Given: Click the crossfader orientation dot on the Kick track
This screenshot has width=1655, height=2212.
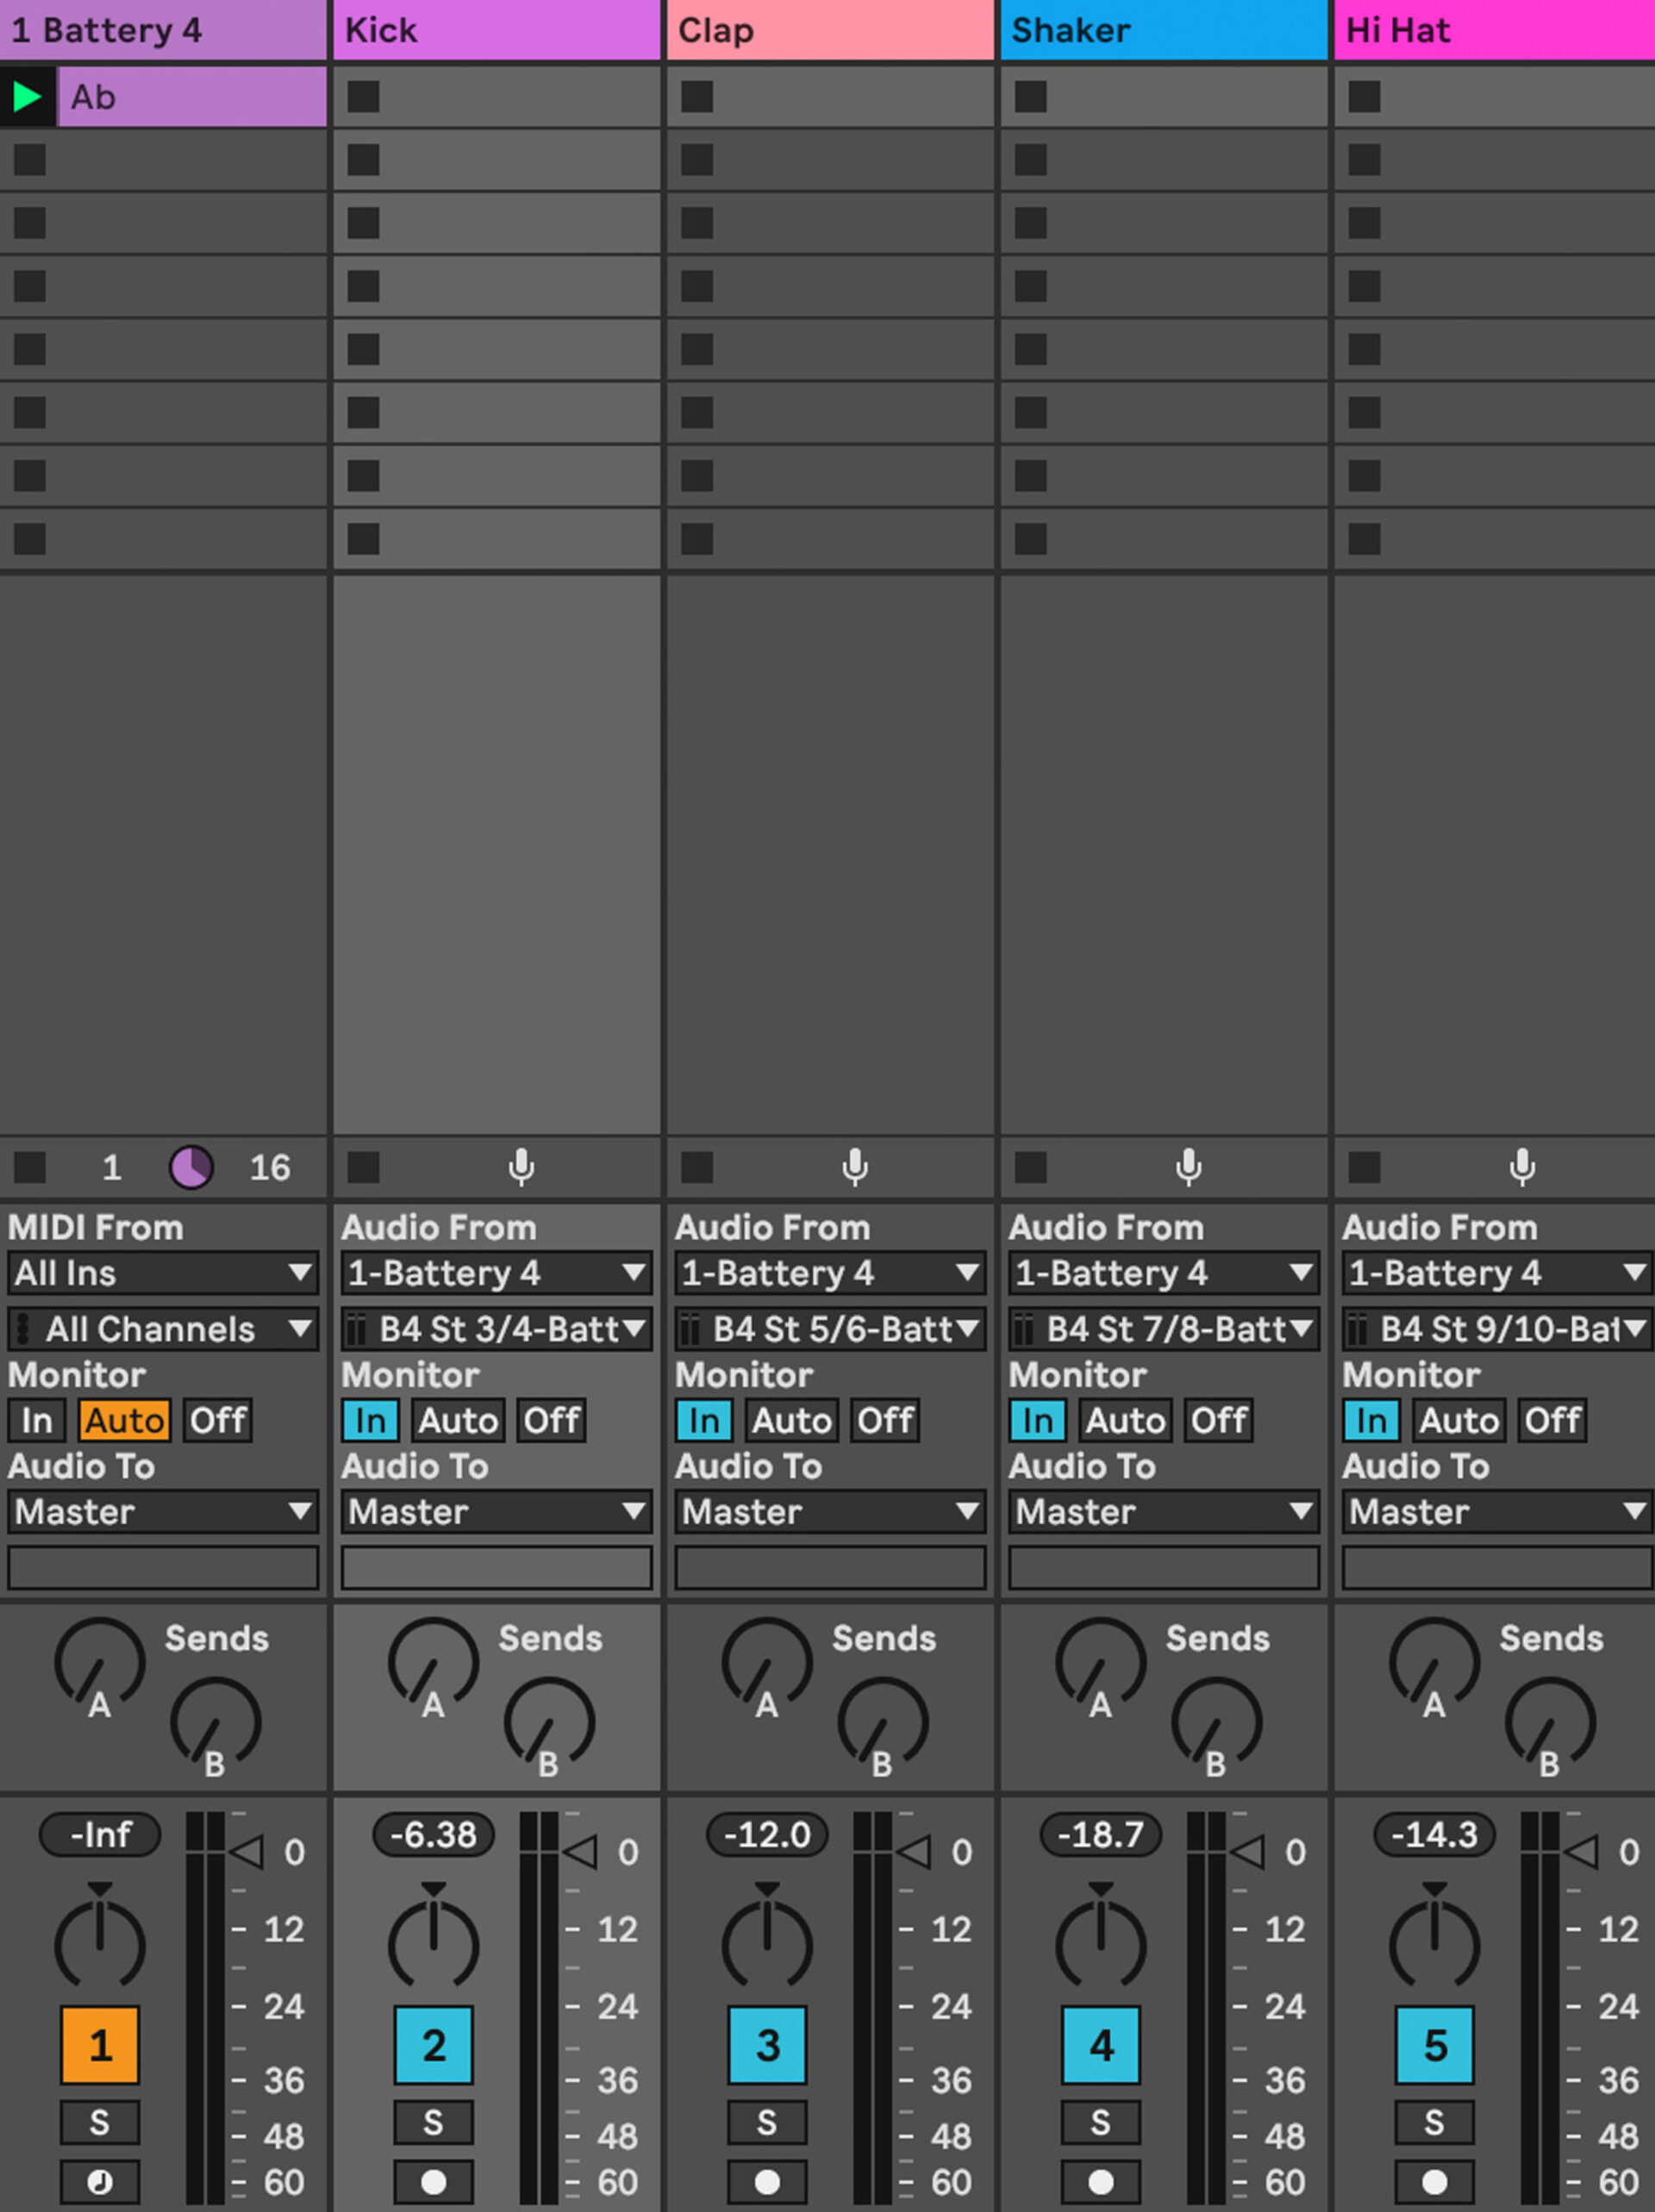Looking at the screenshot, I should [x=433, y=2182].
